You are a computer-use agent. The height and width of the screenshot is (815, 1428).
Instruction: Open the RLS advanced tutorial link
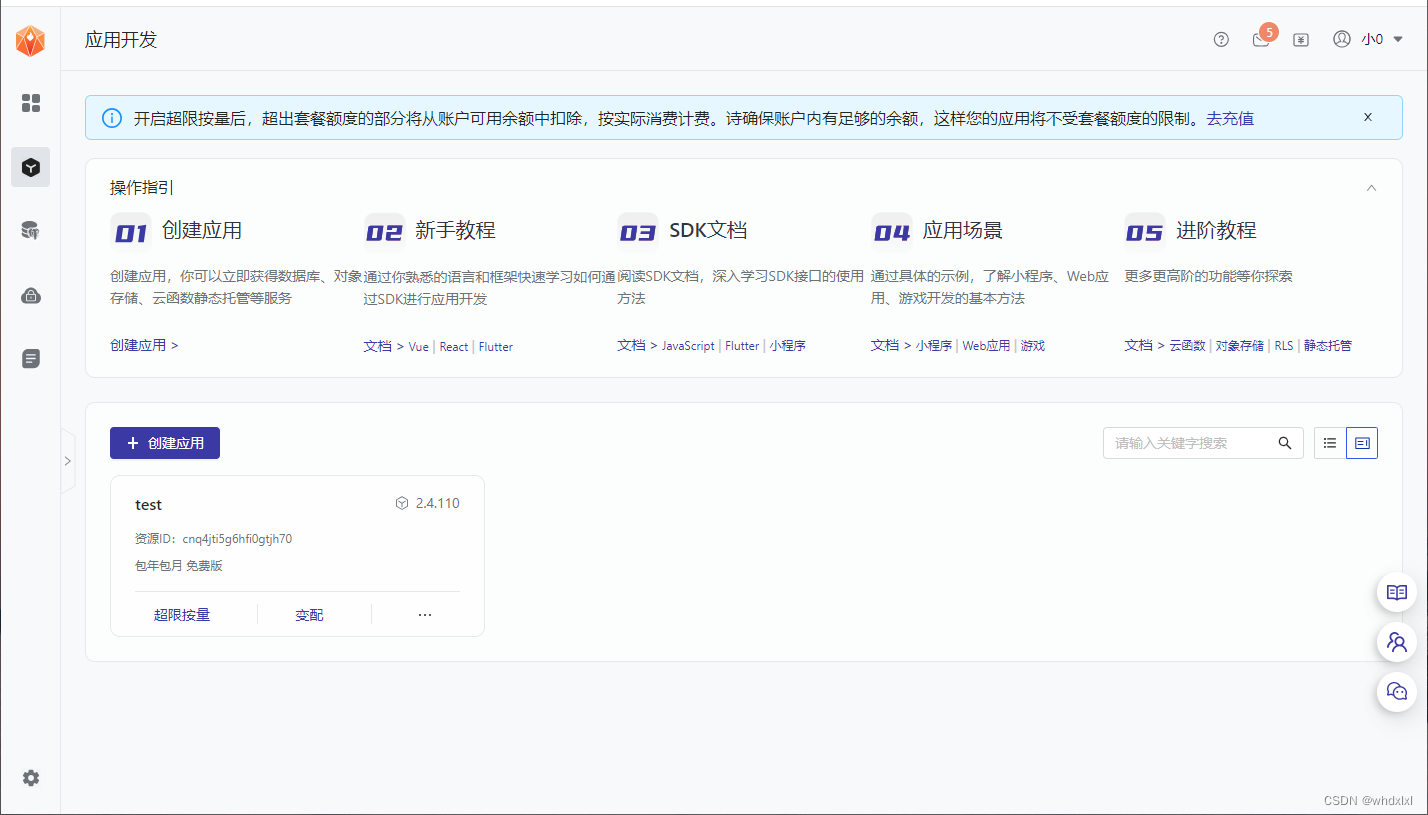point(1284,346)
